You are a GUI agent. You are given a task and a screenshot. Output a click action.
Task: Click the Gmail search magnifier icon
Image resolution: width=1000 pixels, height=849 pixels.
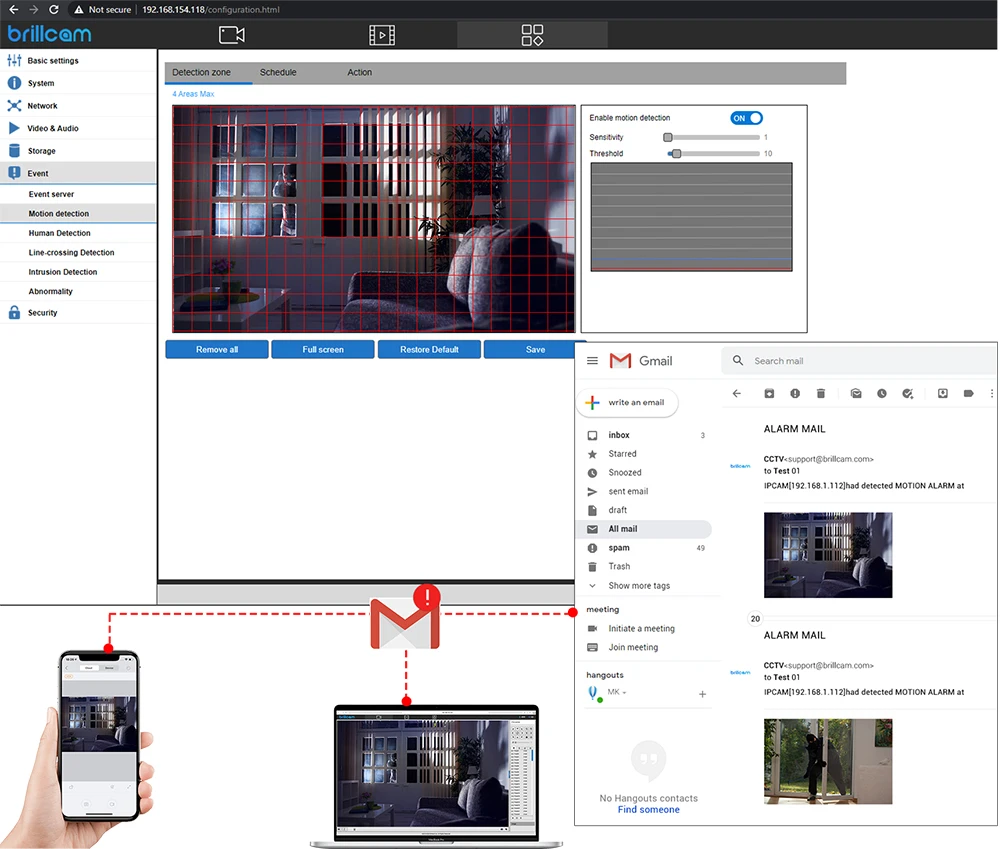tap(738, 360)
